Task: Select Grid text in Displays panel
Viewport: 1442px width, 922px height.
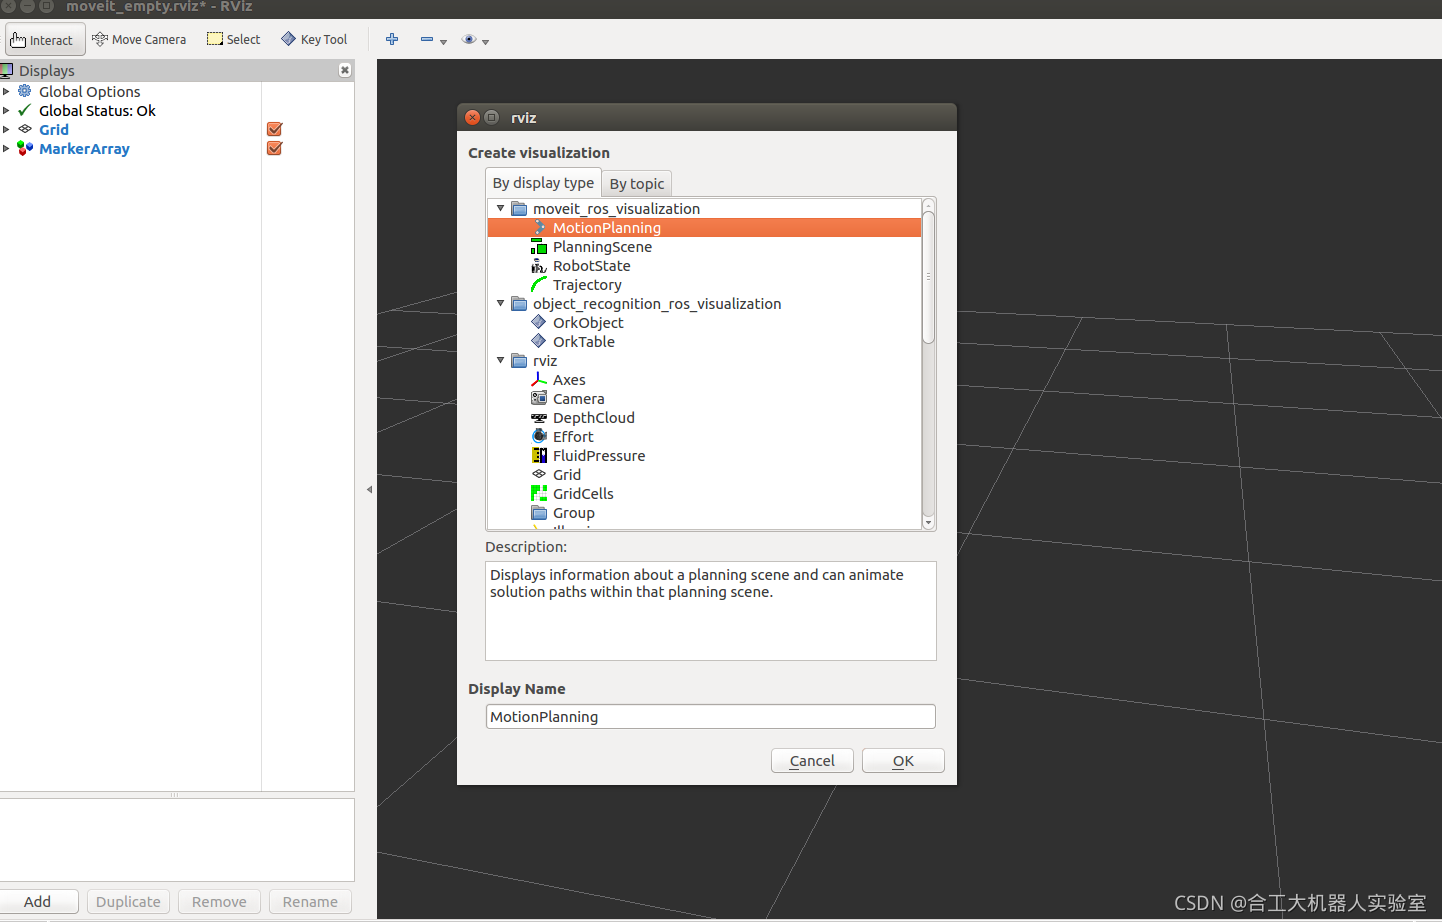Action: click(54, 130)
